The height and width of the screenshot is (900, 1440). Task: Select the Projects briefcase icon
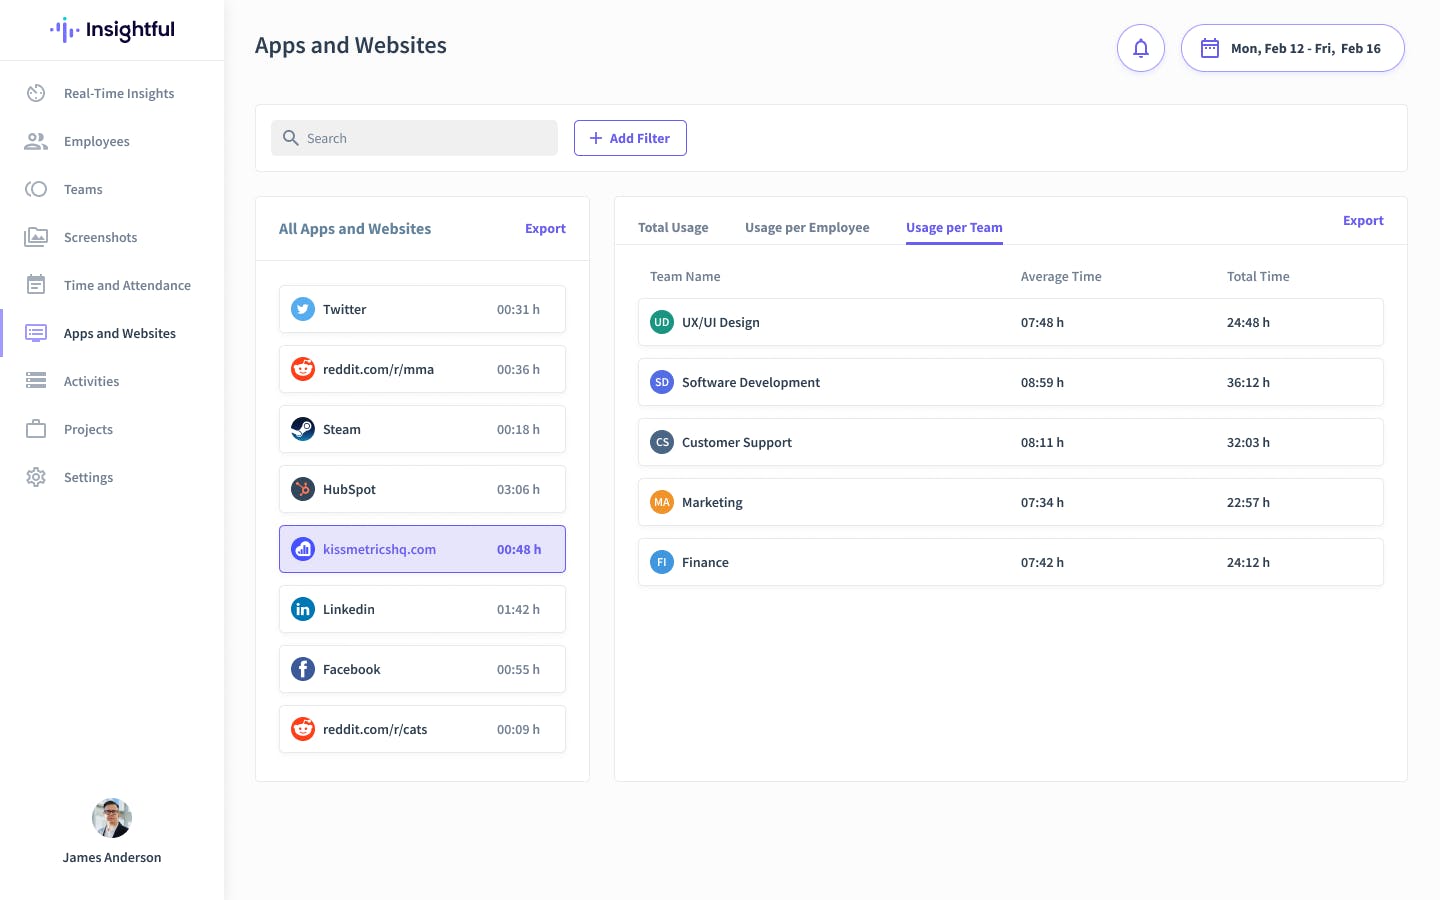click(36, 429)
